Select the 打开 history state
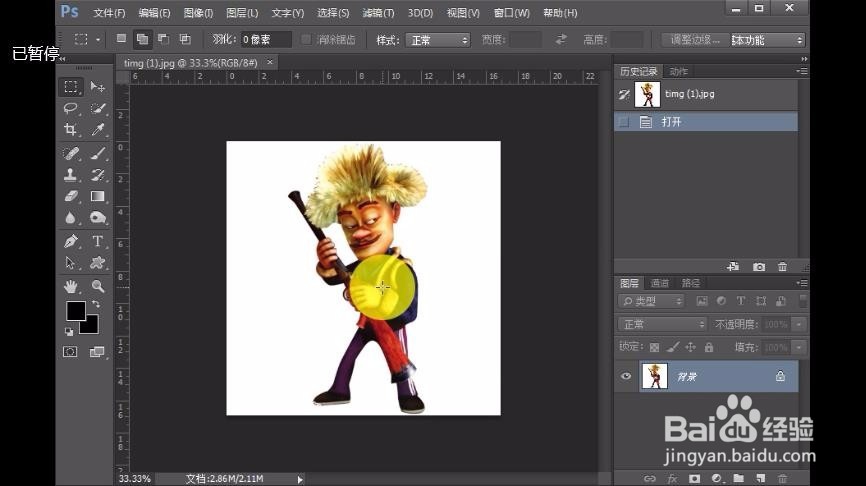This screenshot has height=486, width=866. tap(706, 122)
